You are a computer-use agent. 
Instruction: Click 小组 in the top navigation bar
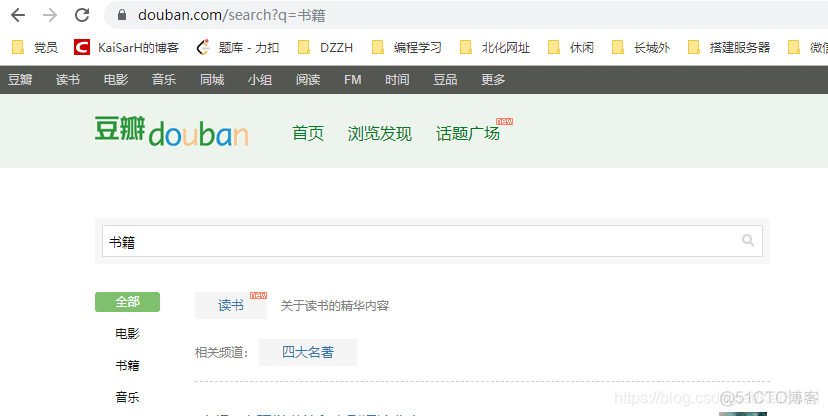point(260,80)
